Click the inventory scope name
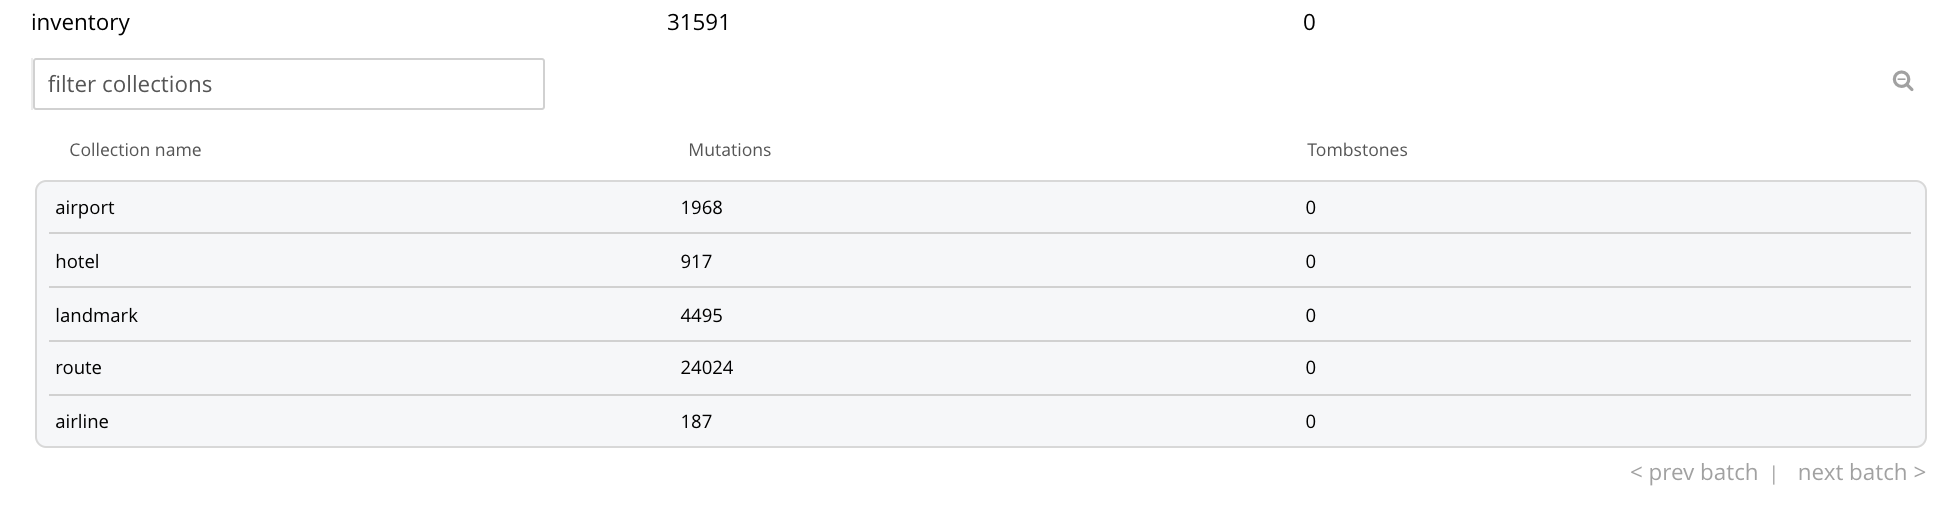Viewport: 1953px width, 510px height. [81, 23]
